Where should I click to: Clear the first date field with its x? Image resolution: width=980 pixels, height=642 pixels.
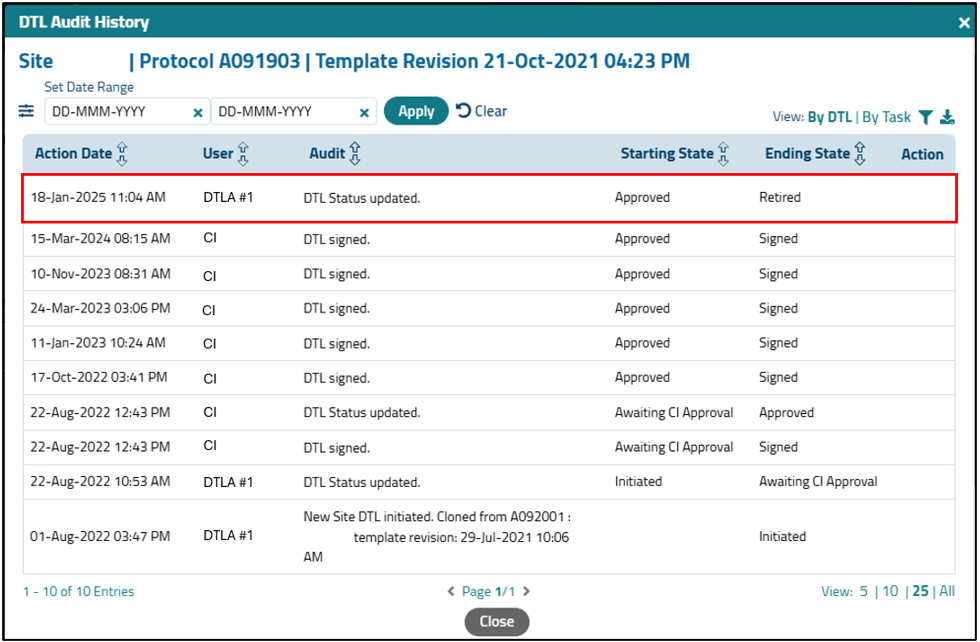[196, 112]
